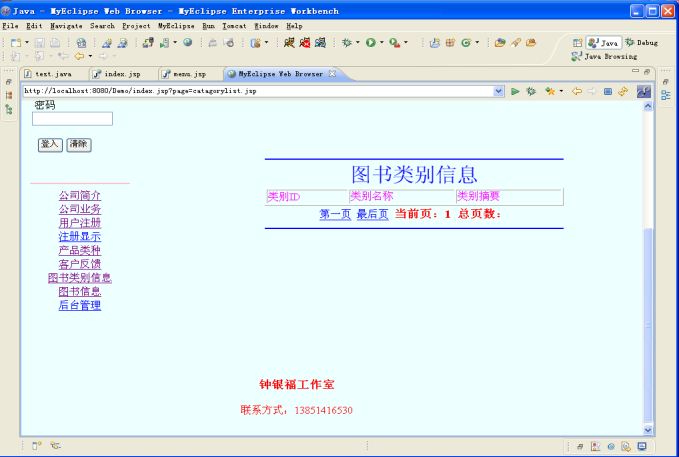The height and width of the screenshot is (457, 679).
Task: Switch to the menu.jsp editor tab
Action: click(x=190, y=74)
